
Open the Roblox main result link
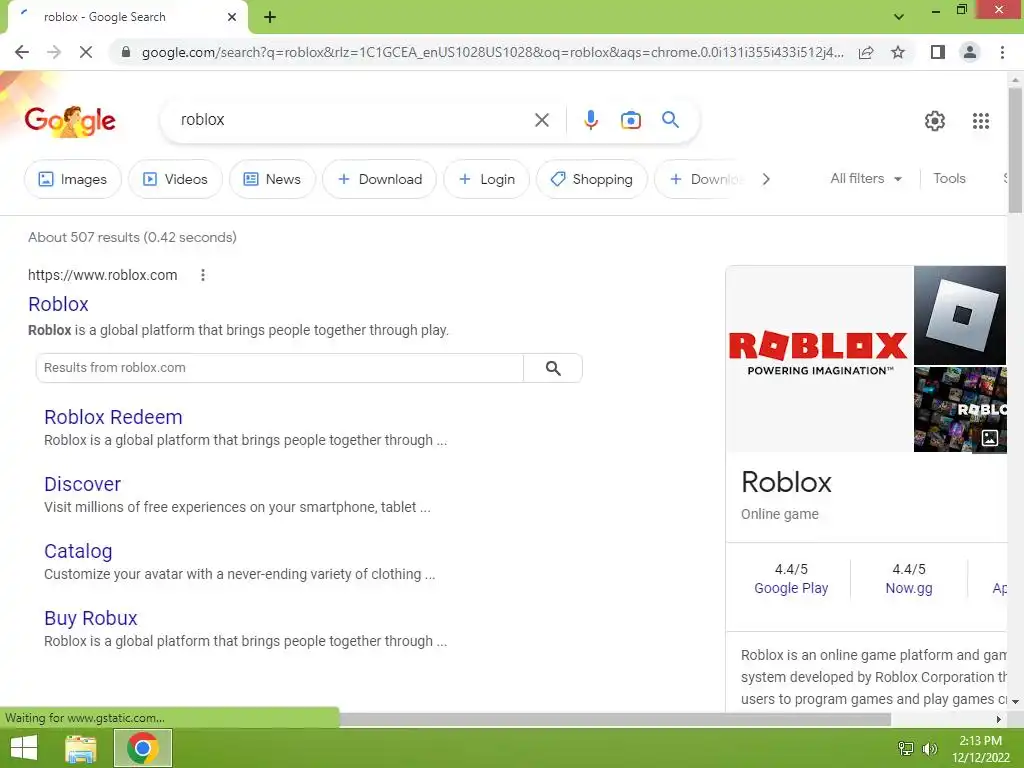click(x=58, y=304)
